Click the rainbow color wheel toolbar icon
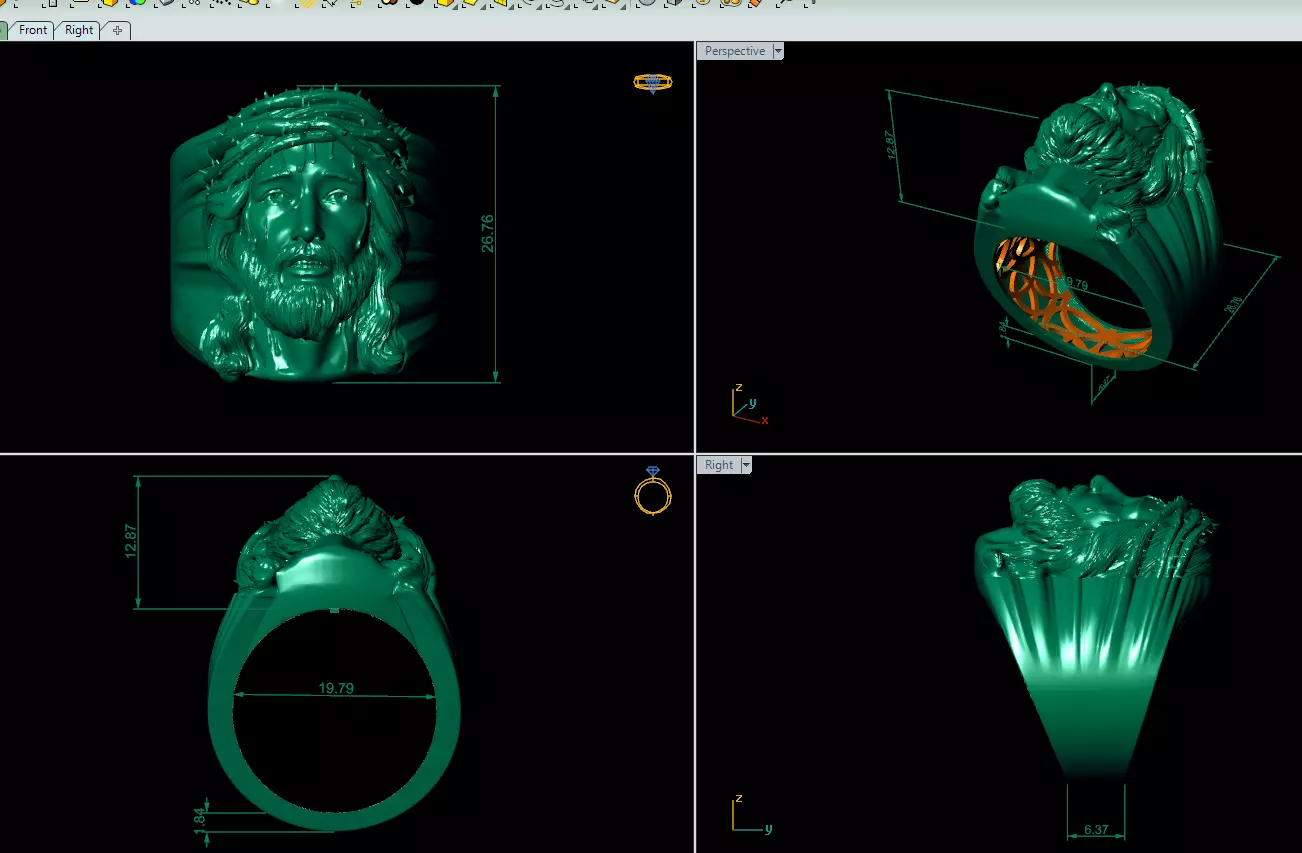 click(x=136, y=3)
